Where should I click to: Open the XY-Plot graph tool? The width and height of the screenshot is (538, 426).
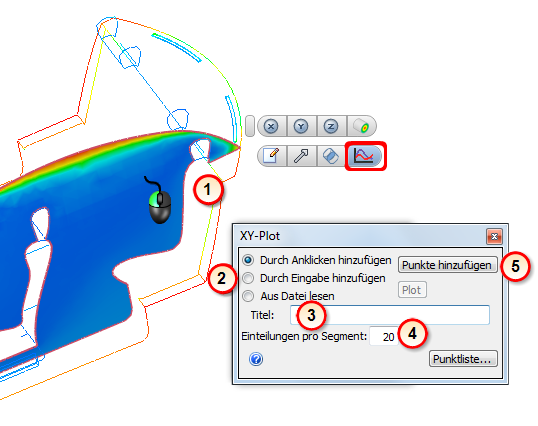click(x=364, y=156)
